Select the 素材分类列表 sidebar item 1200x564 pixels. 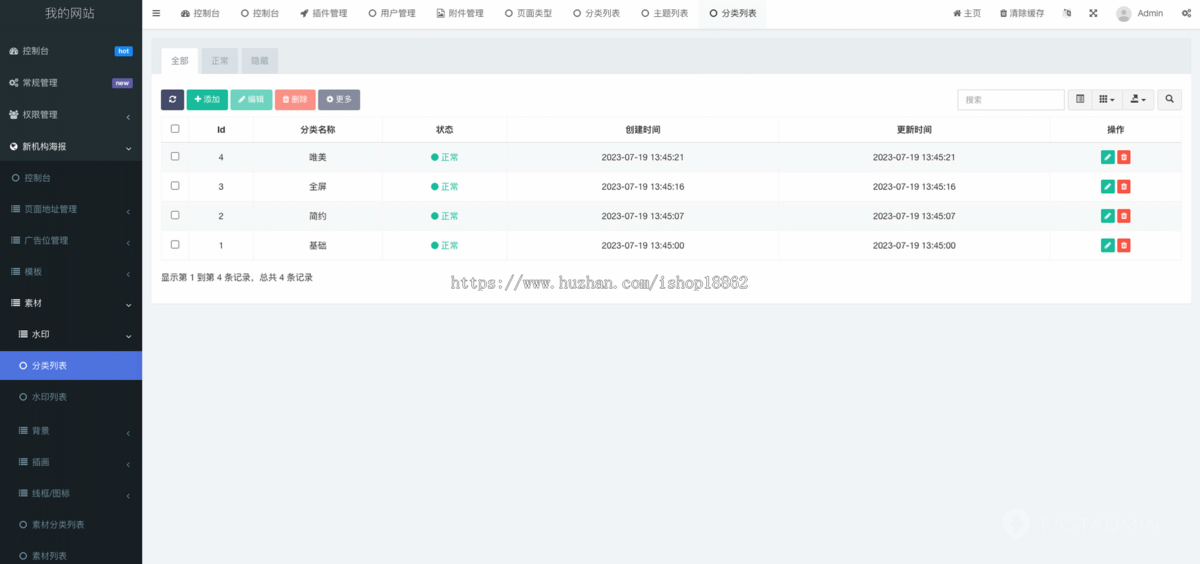(71, 524)
